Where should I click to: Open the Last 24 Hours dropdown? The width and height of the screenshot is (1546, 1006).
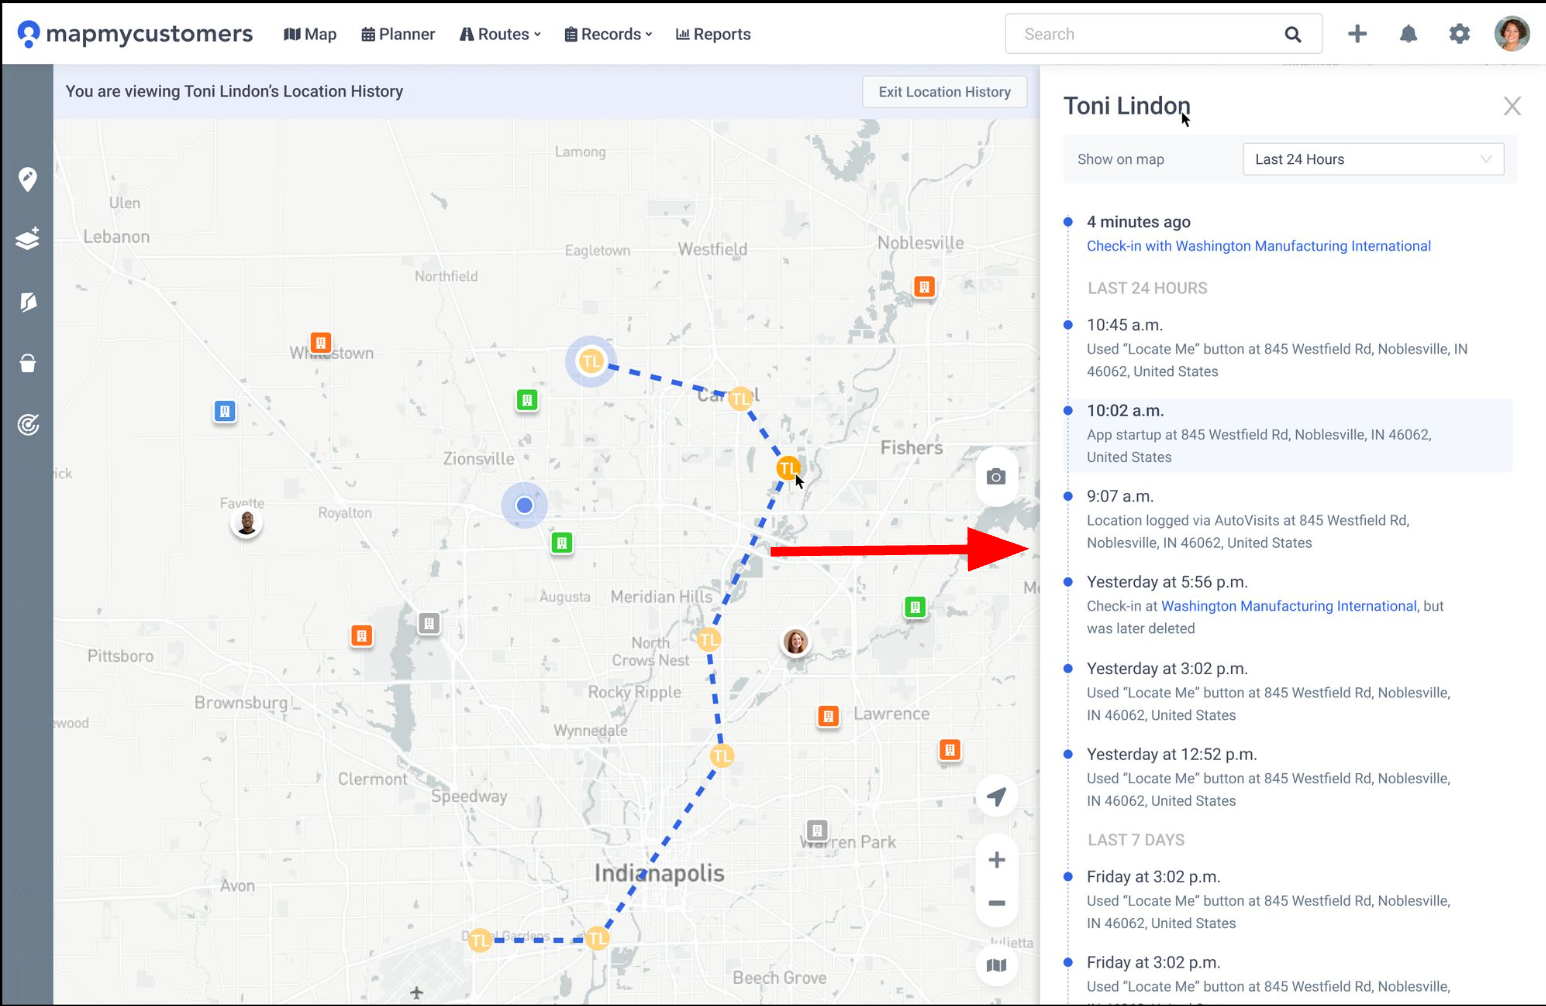[1373, 159]
